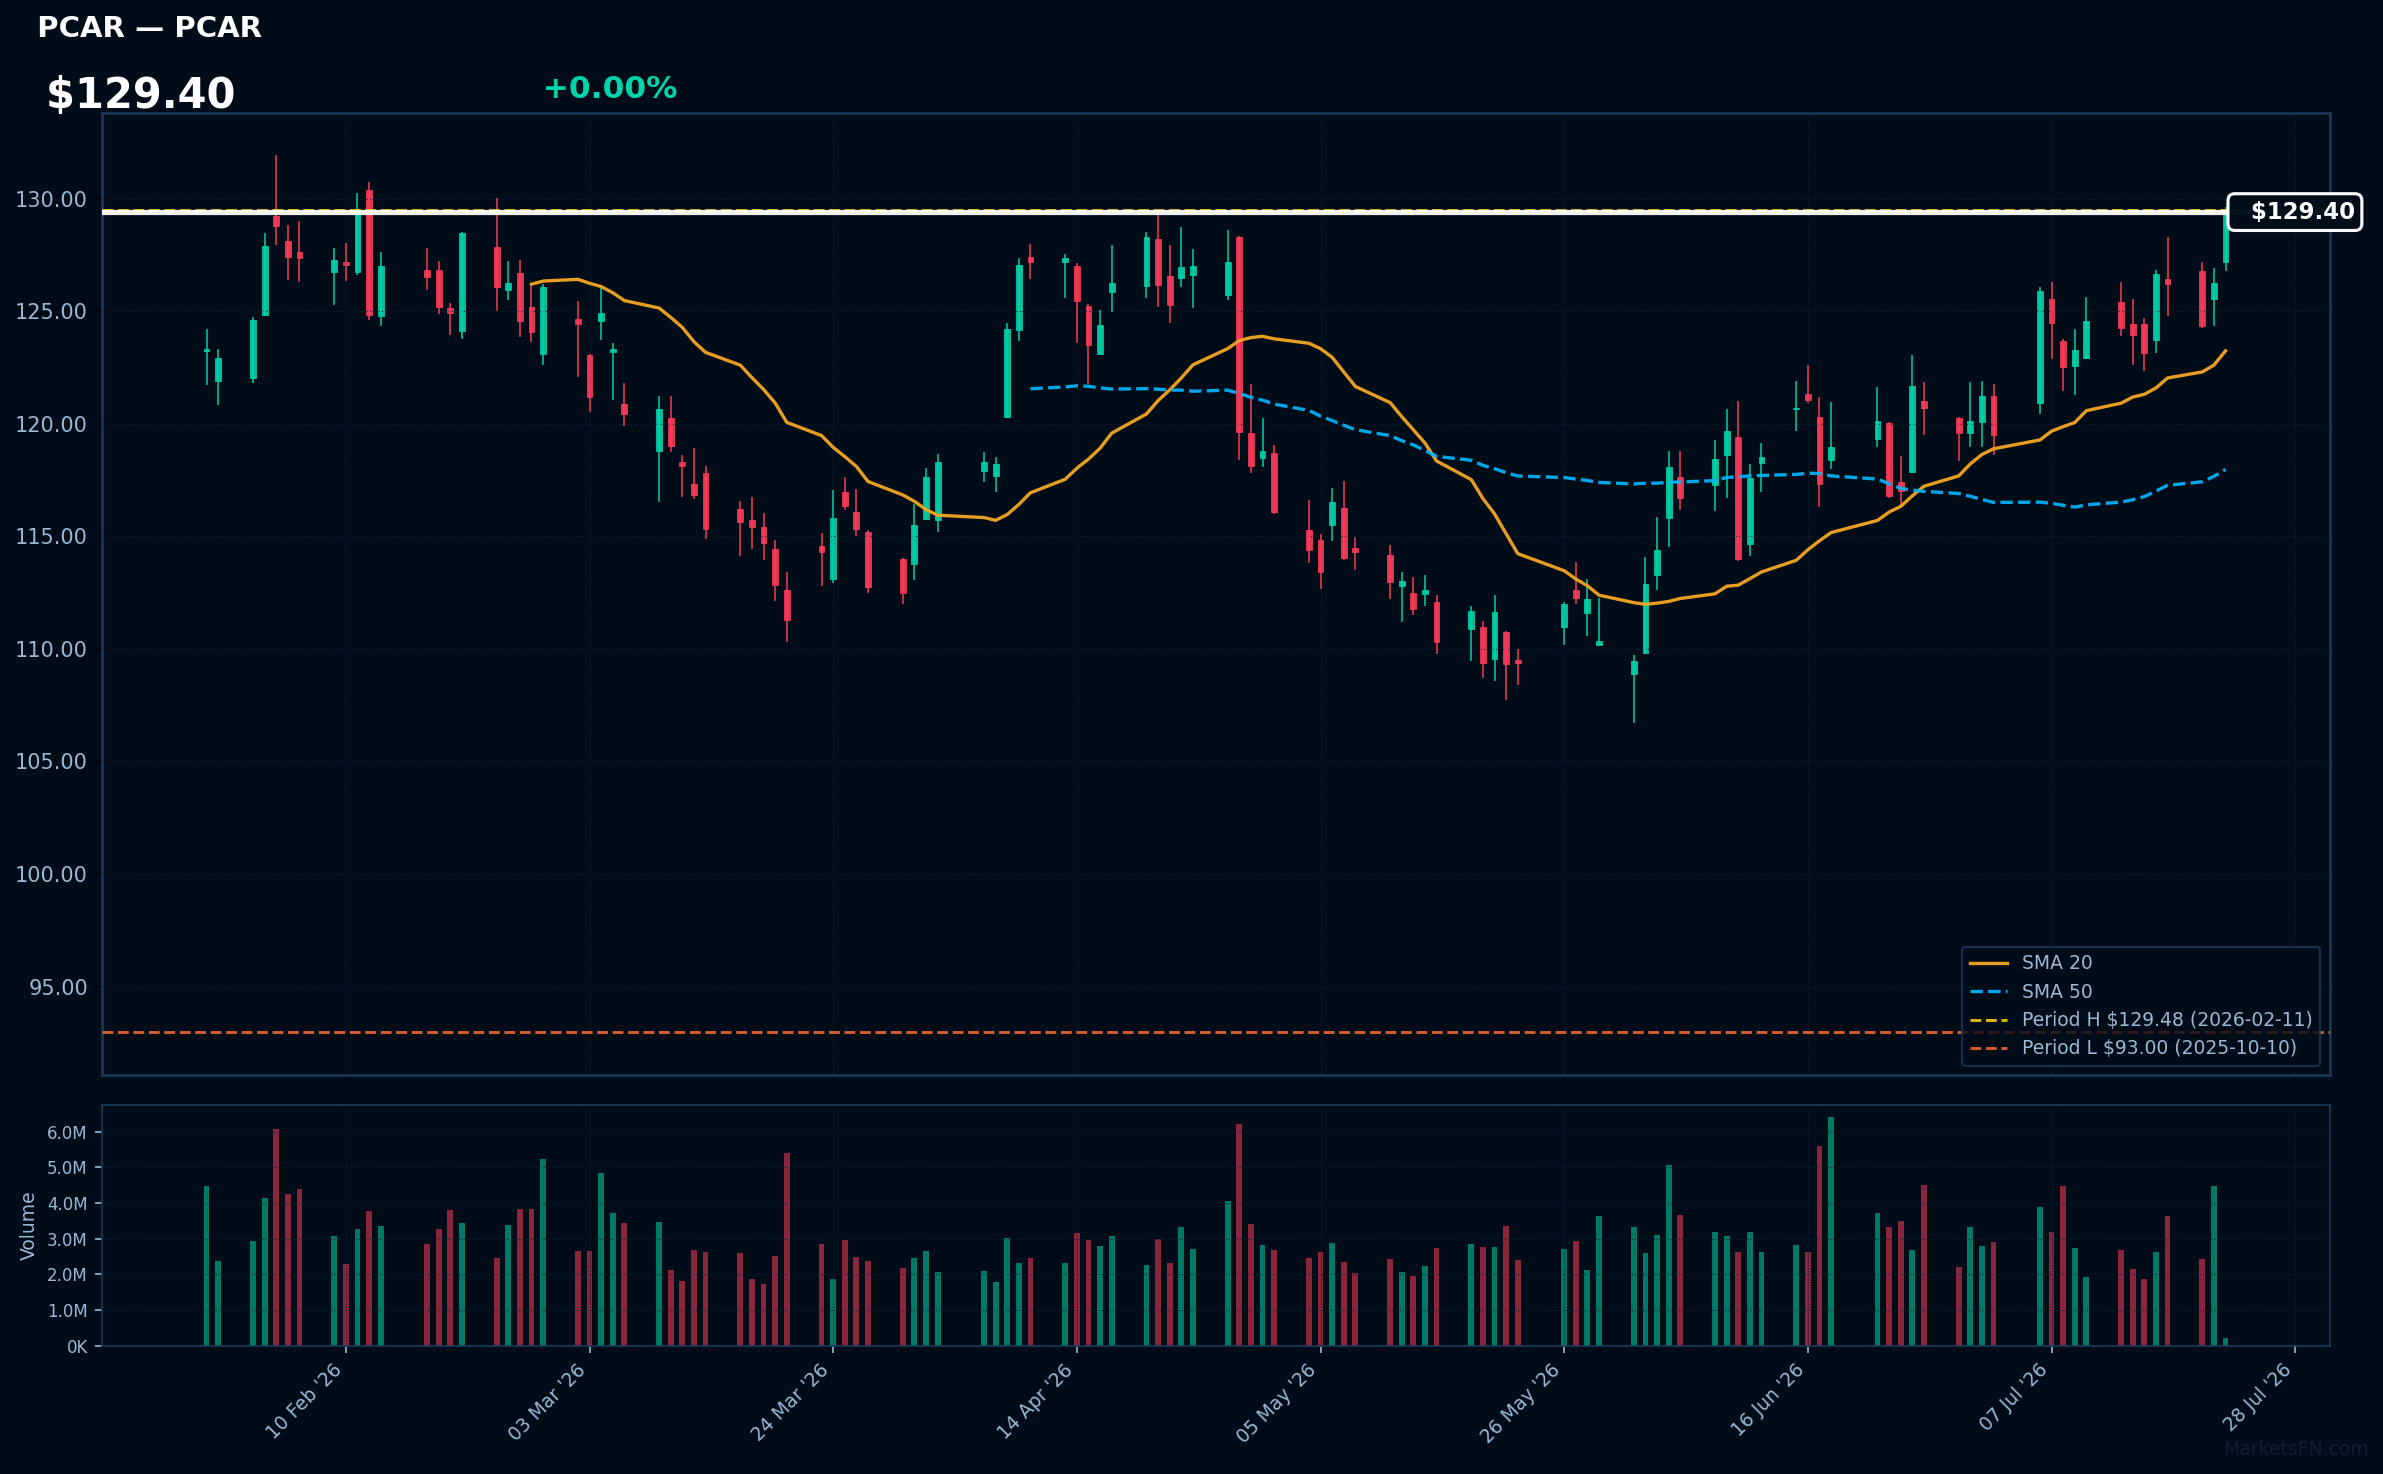The height and width of the screenshot is (1474, 2383).
Task: Click the orange SMA 20 legend line swatch
Action: coord(1989,964)
